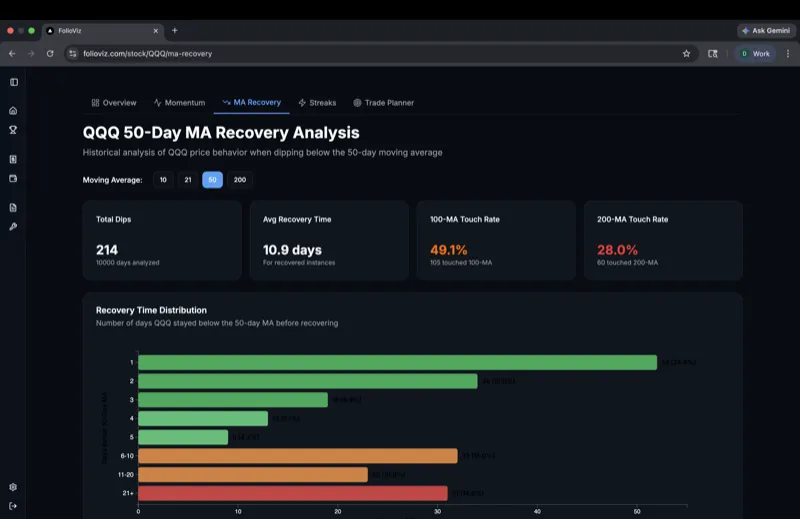This screenshot has height=519, width=800.
Task: Open the trophy icon in sidebar
Action: (13, 130)
